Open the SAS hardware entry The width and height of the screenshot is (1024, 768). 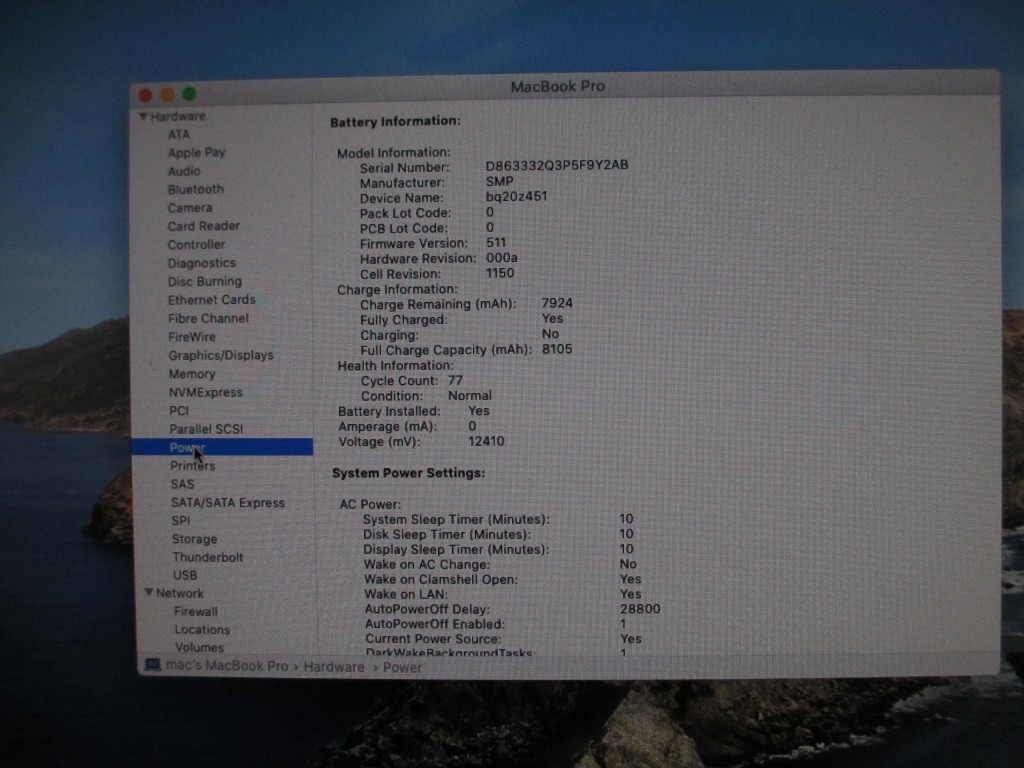pos(182,484)
